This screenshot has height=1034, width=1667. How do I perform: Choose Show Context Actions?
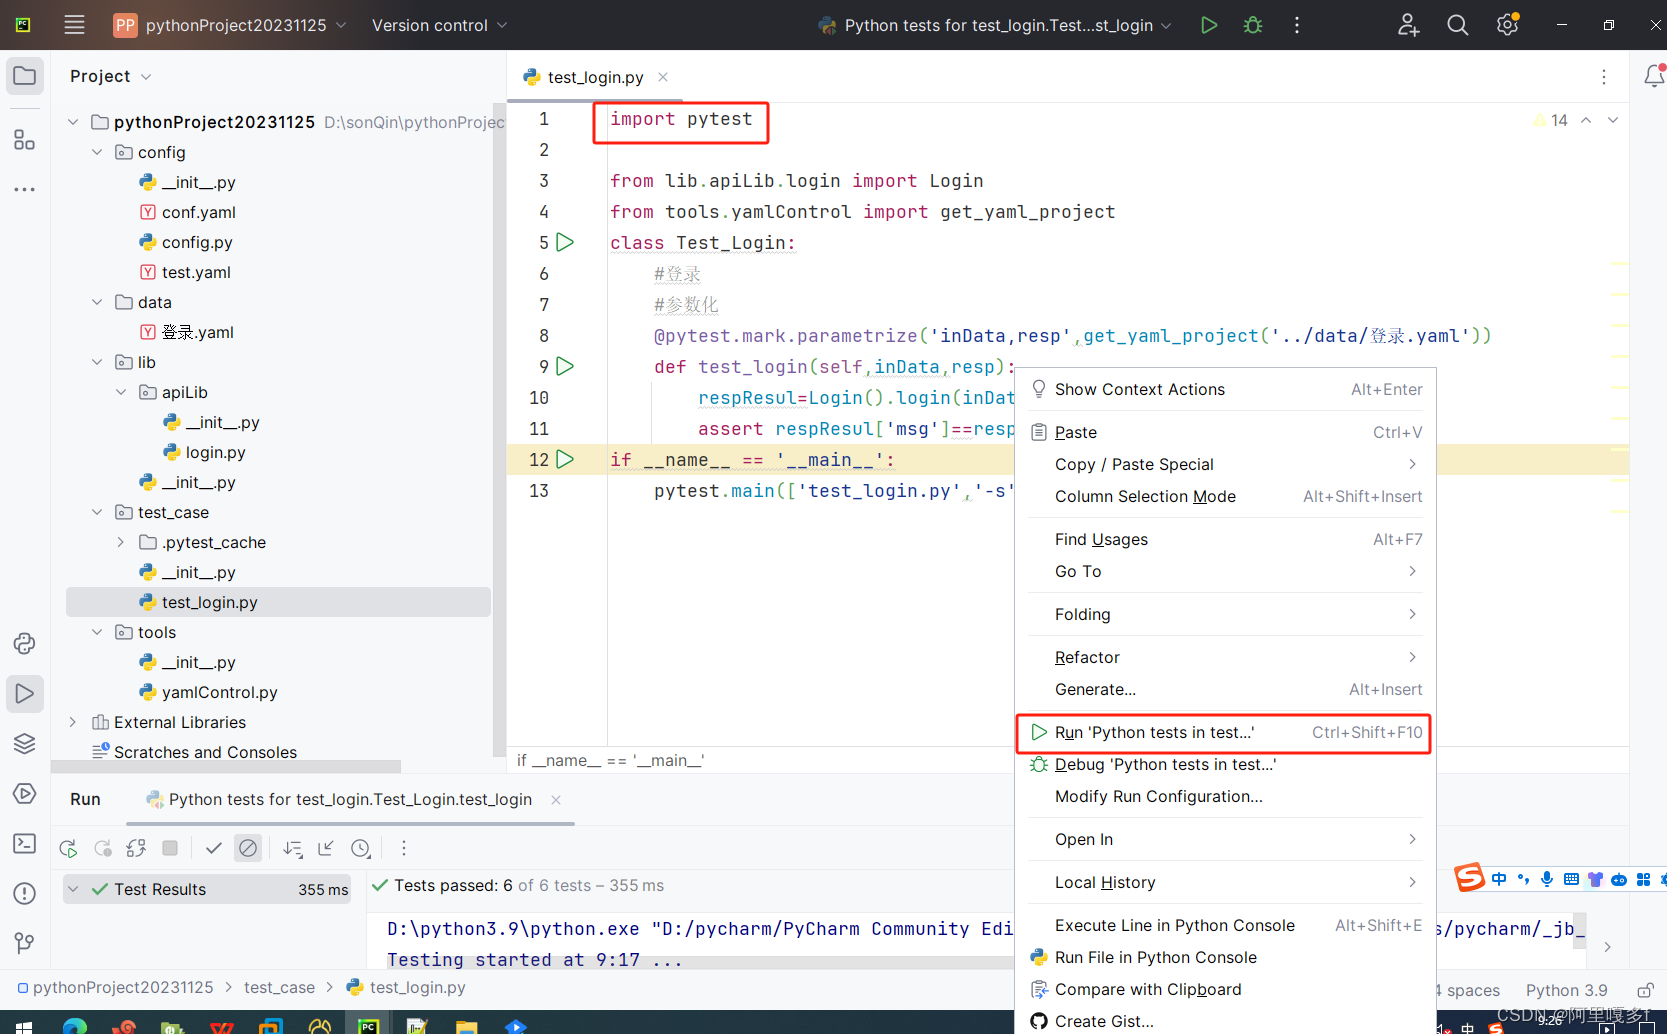click(1226, 389)
